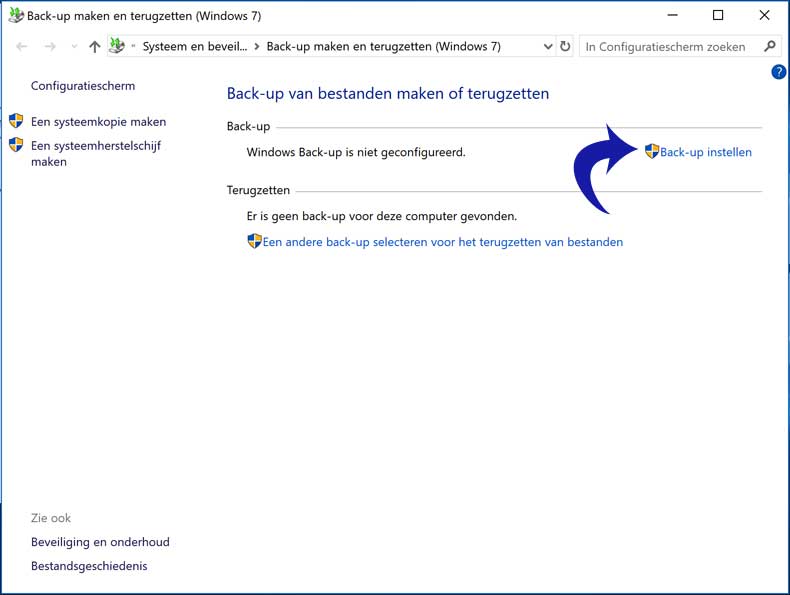The image size is (790, 595).
Task: Open the recent locations dropdown arrow
Action: pos(75,47)
